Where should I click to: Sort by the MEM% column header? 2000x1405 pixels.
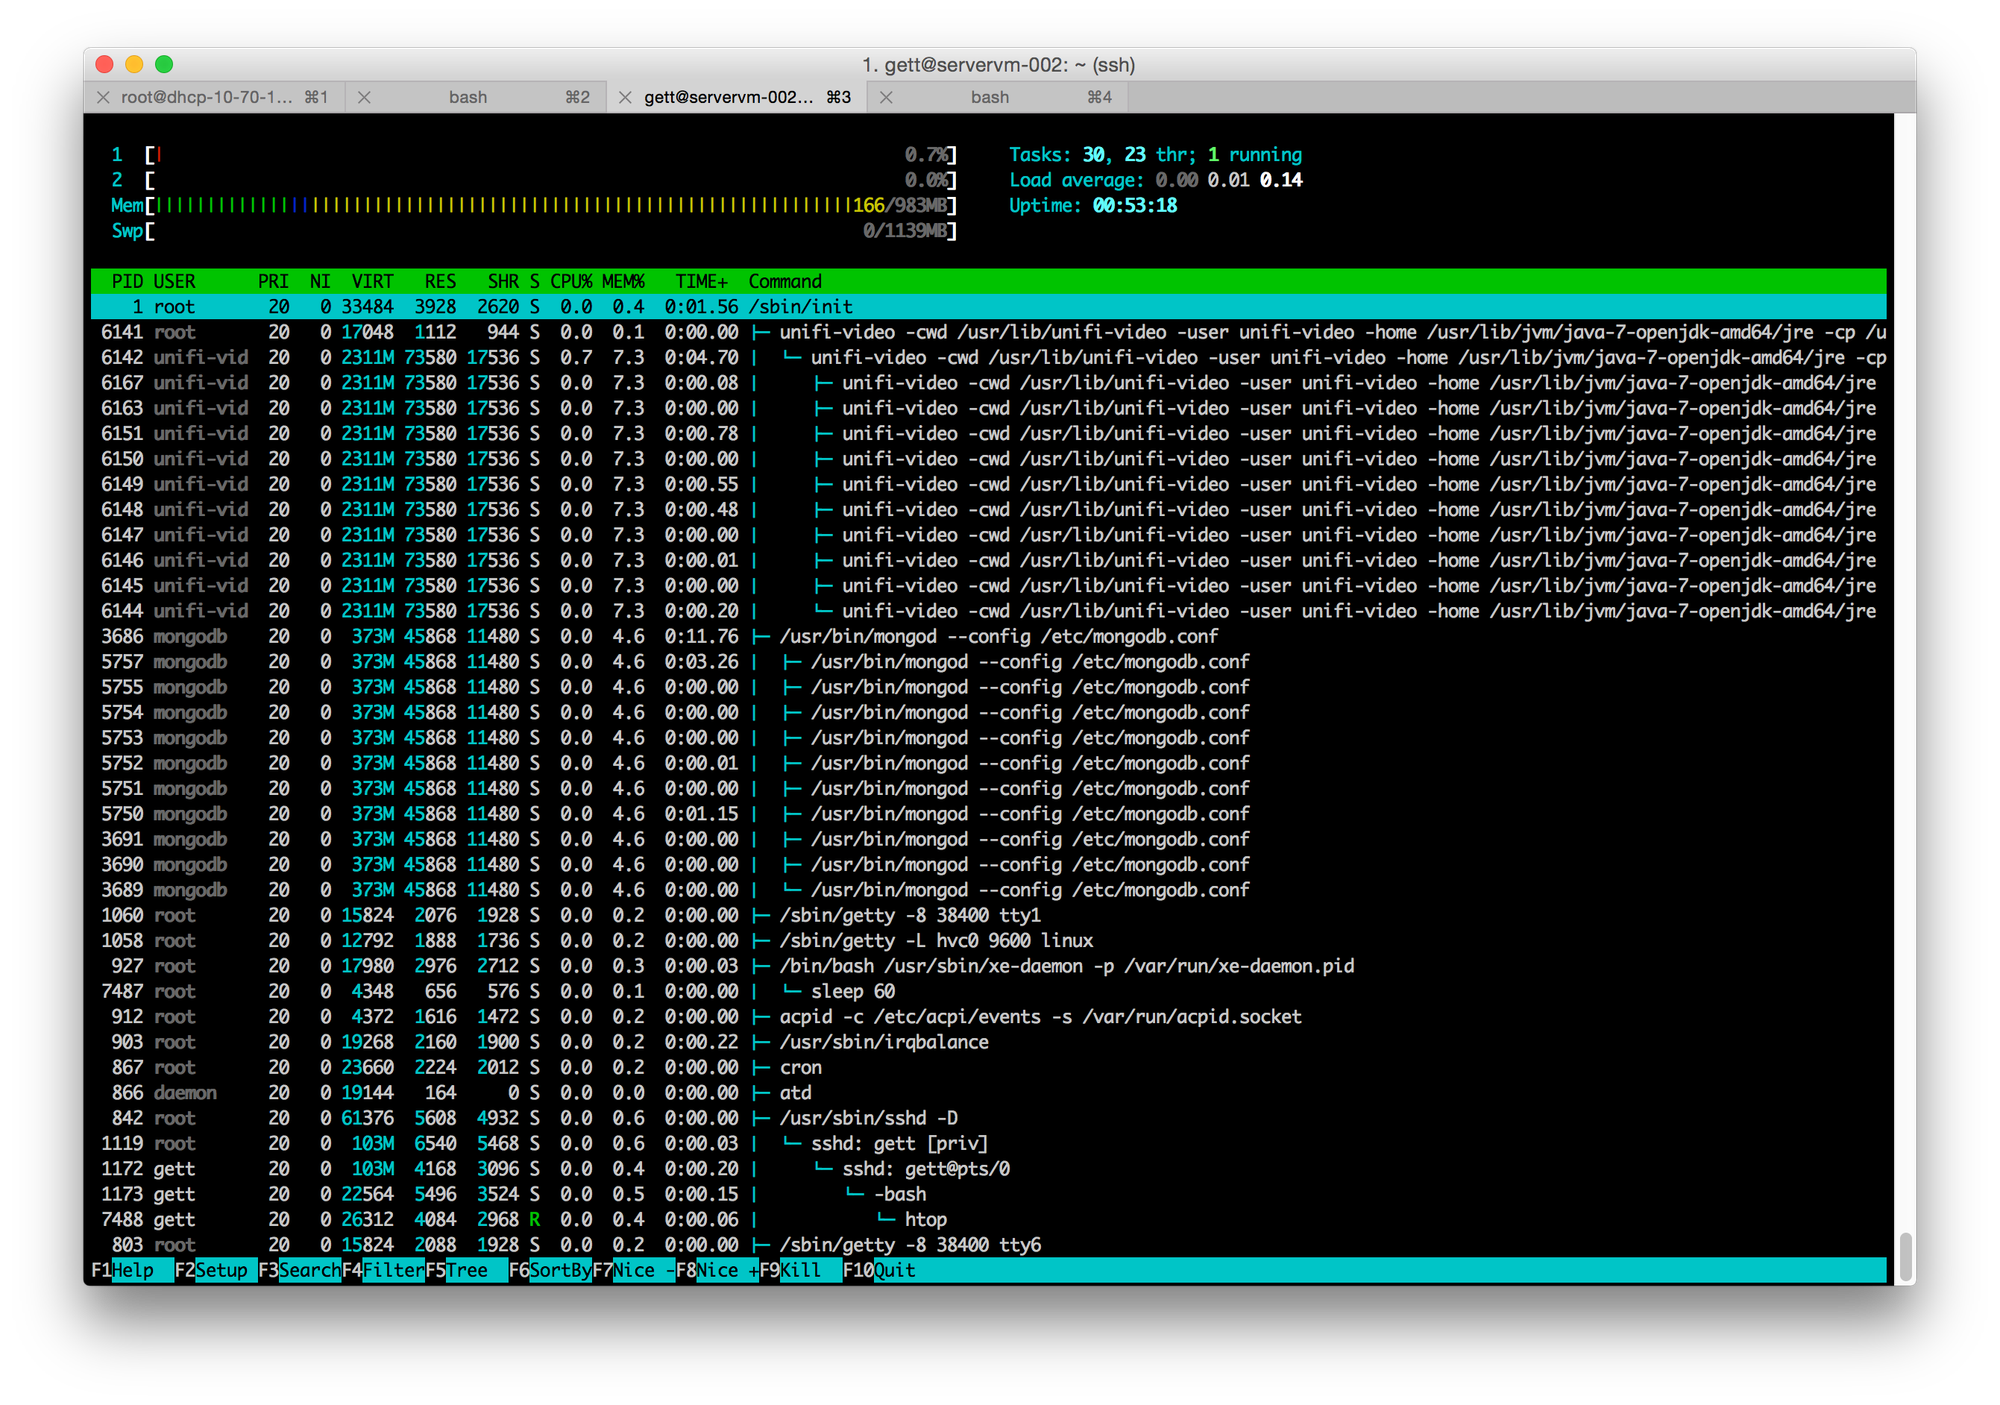coord(623,281)
